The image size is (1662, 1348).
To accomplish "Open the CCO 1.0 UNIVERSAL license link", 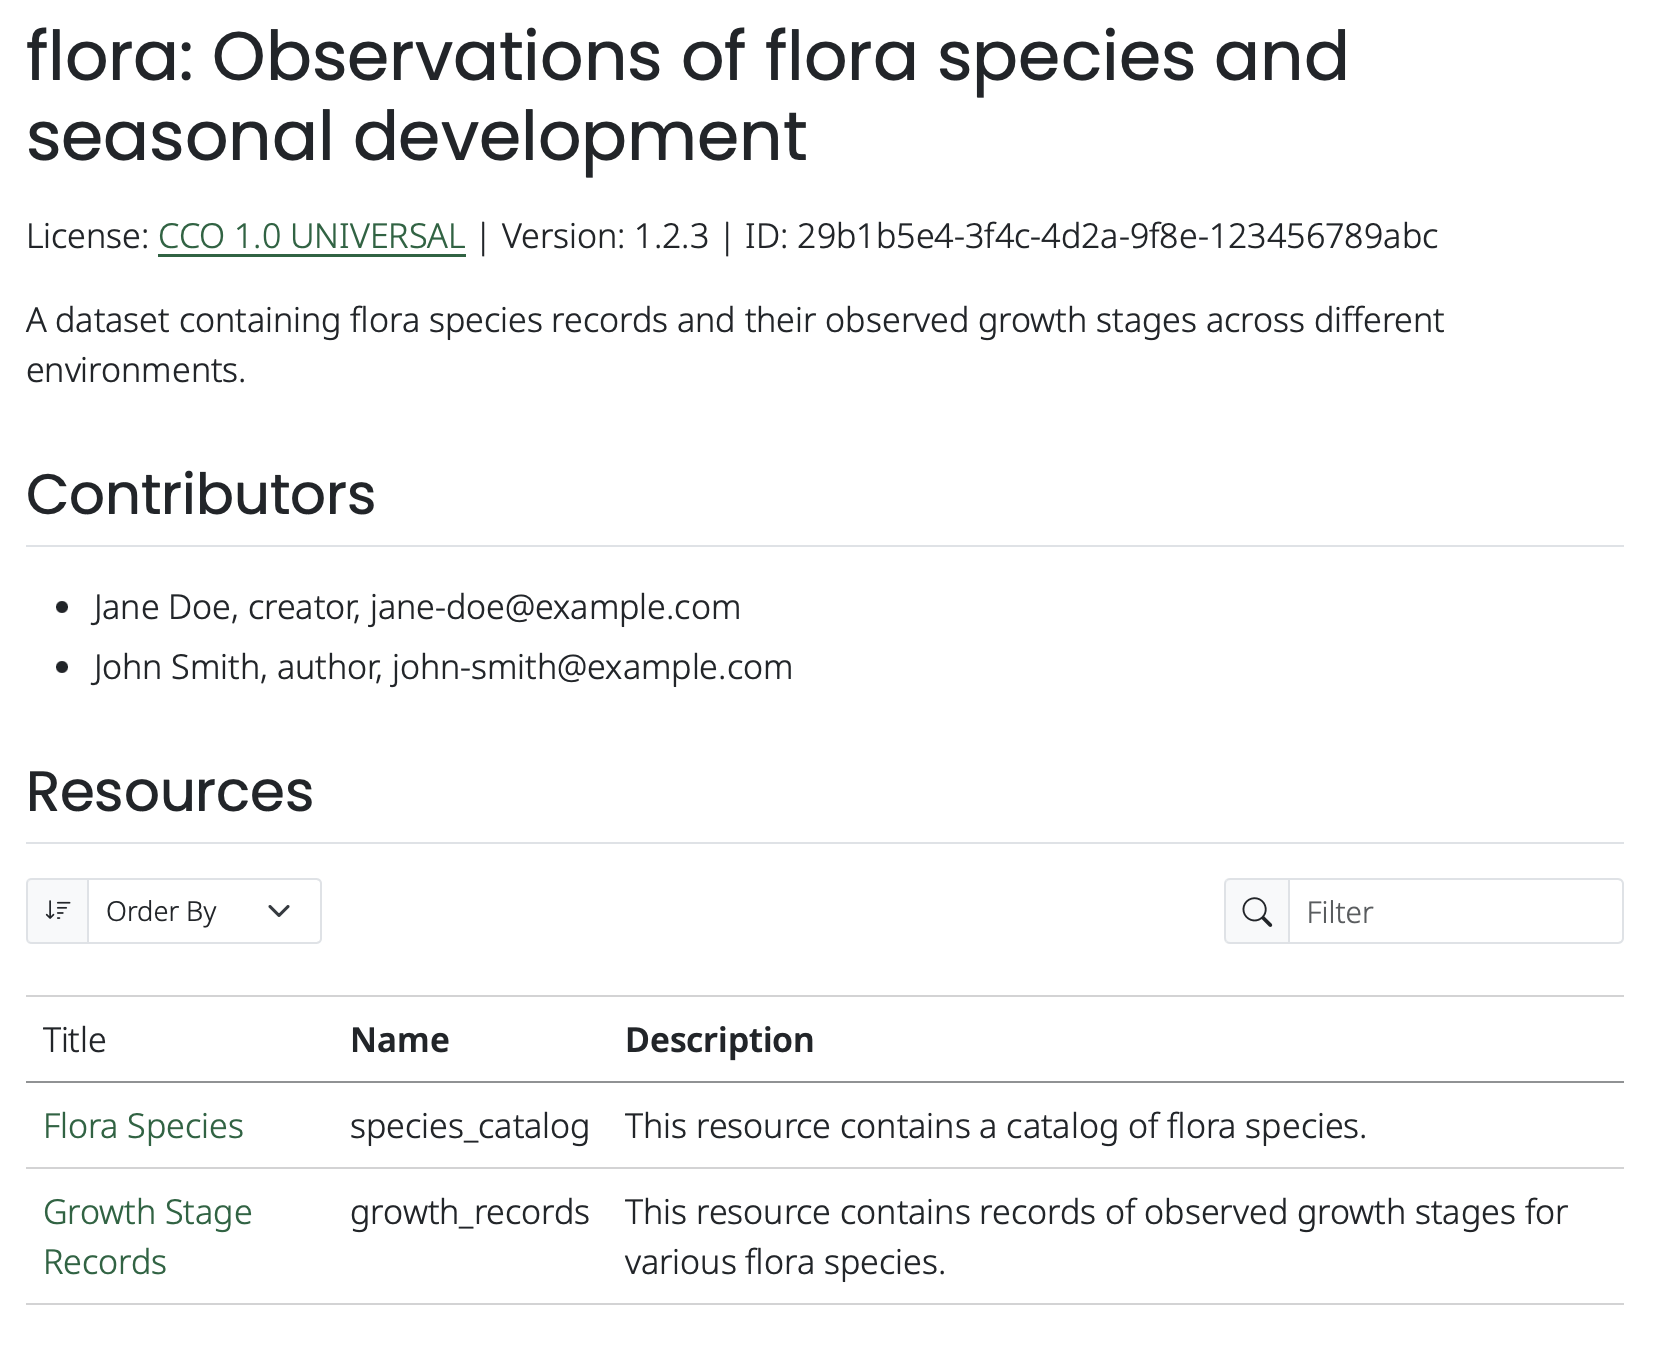I will (311, 237).
